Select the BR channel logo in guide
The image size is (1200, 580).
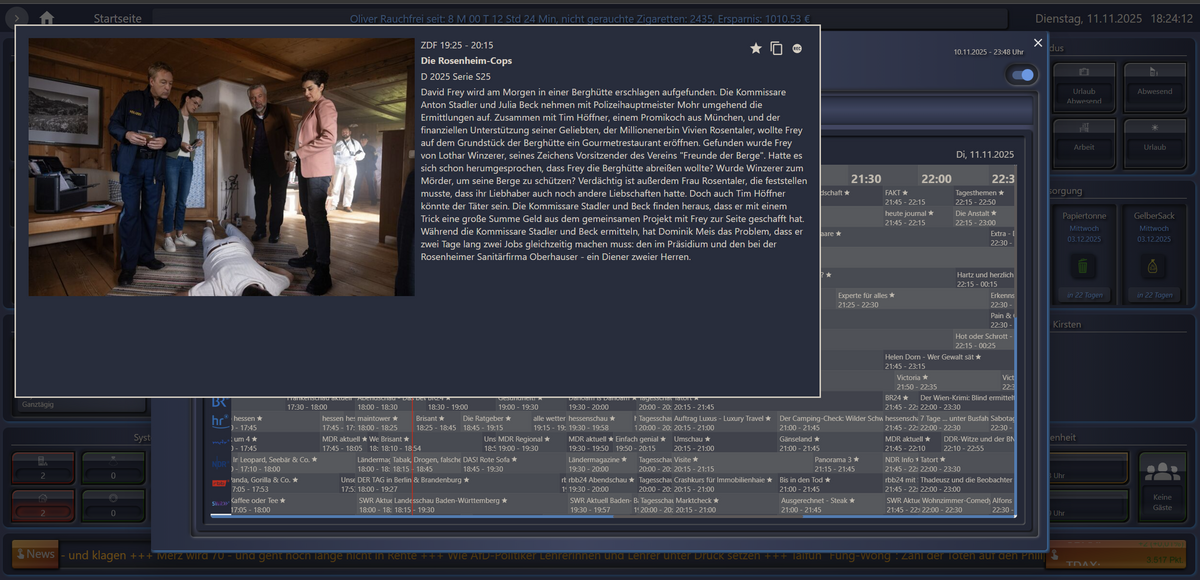(219, 402)
